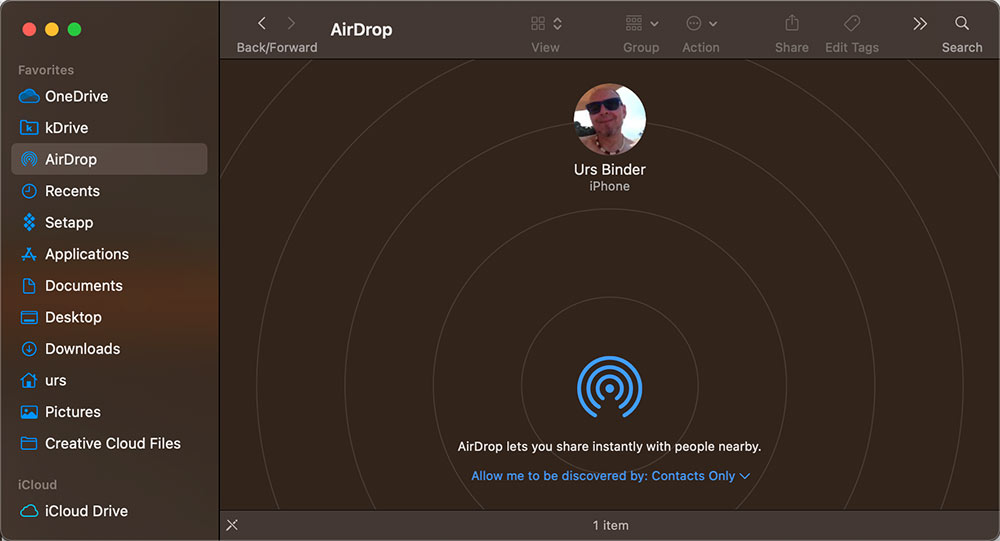Click the 'Urs Binder' name label
Image resolution: width=1000 pixels, height=541 pixels.
(610, 170)
